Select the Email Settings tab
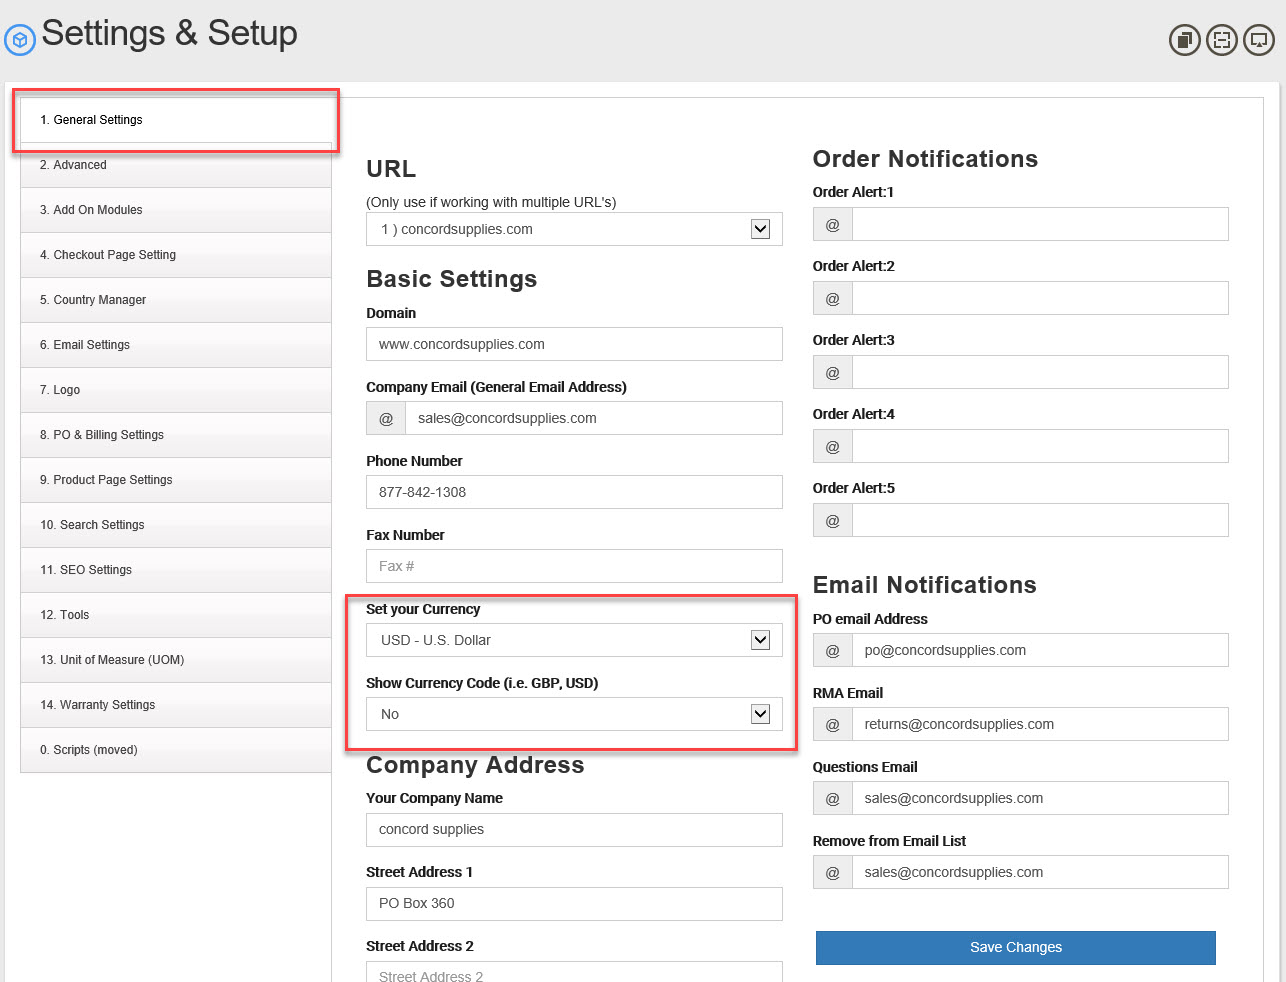Screen dimensions: 1286x982 [175, 345]
